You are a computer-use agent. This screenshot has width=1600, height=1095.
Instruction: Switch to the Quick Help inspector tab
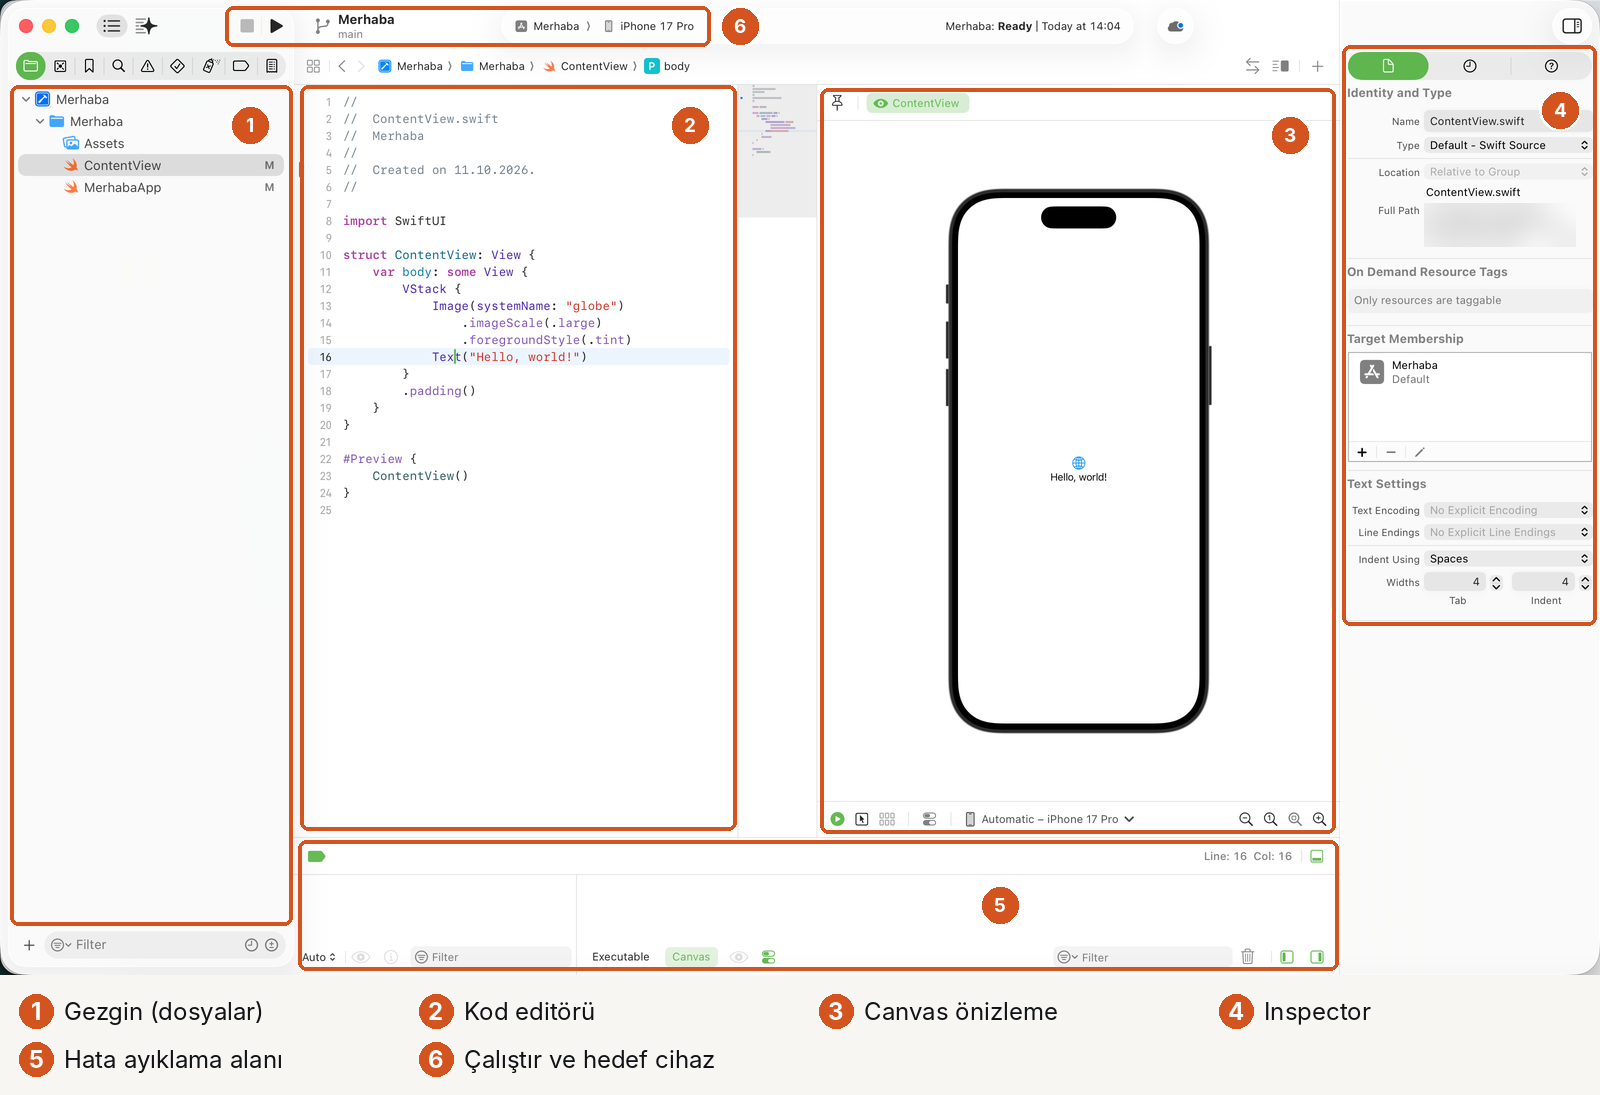point(1551,66)
